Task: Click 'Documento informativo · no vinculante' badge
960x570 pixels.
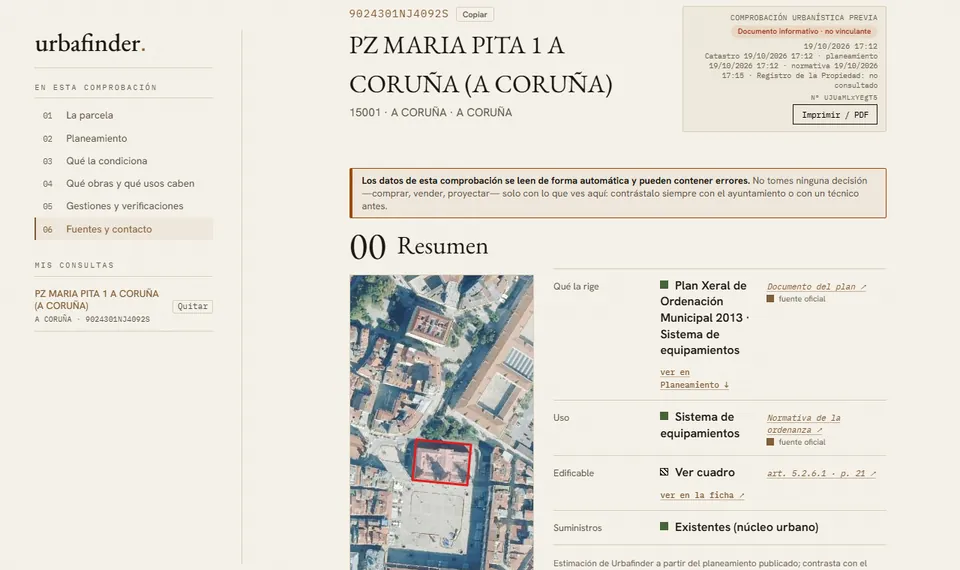Action: pyautogui.click(x=804, y=31)
